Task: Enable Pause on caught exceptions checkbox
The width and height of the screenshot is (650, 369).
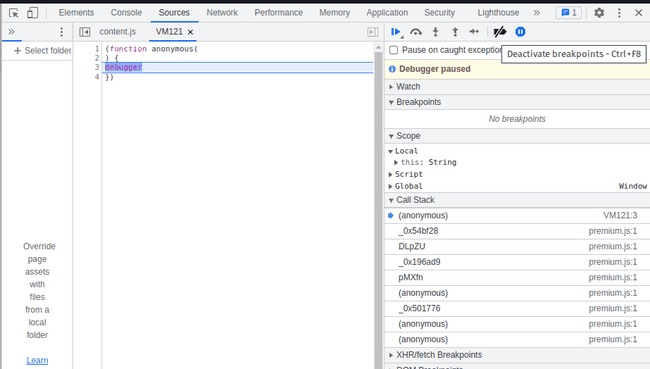Action: 393,50
